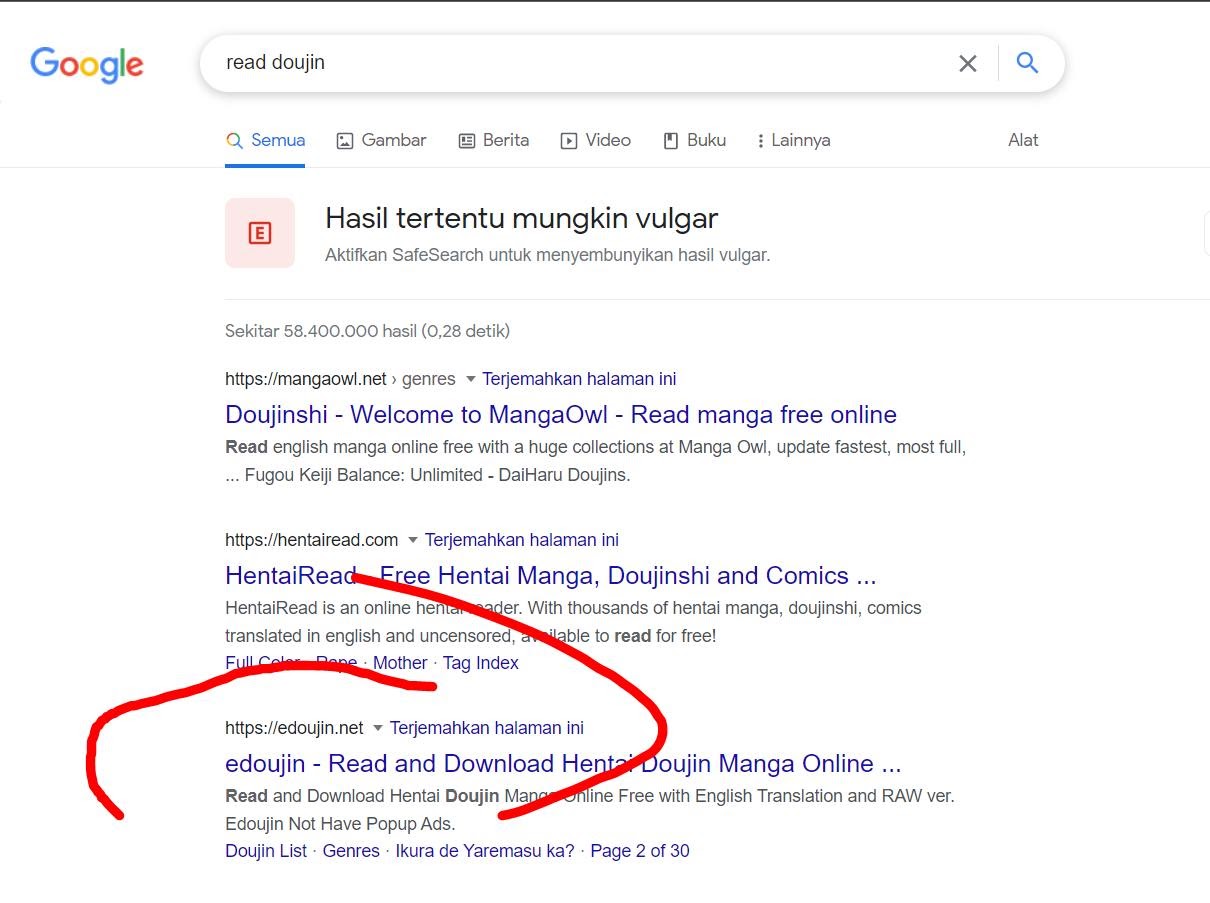Select the Semua tab
This screenshot has width=1210, height=903.
(x=265, y=140)
